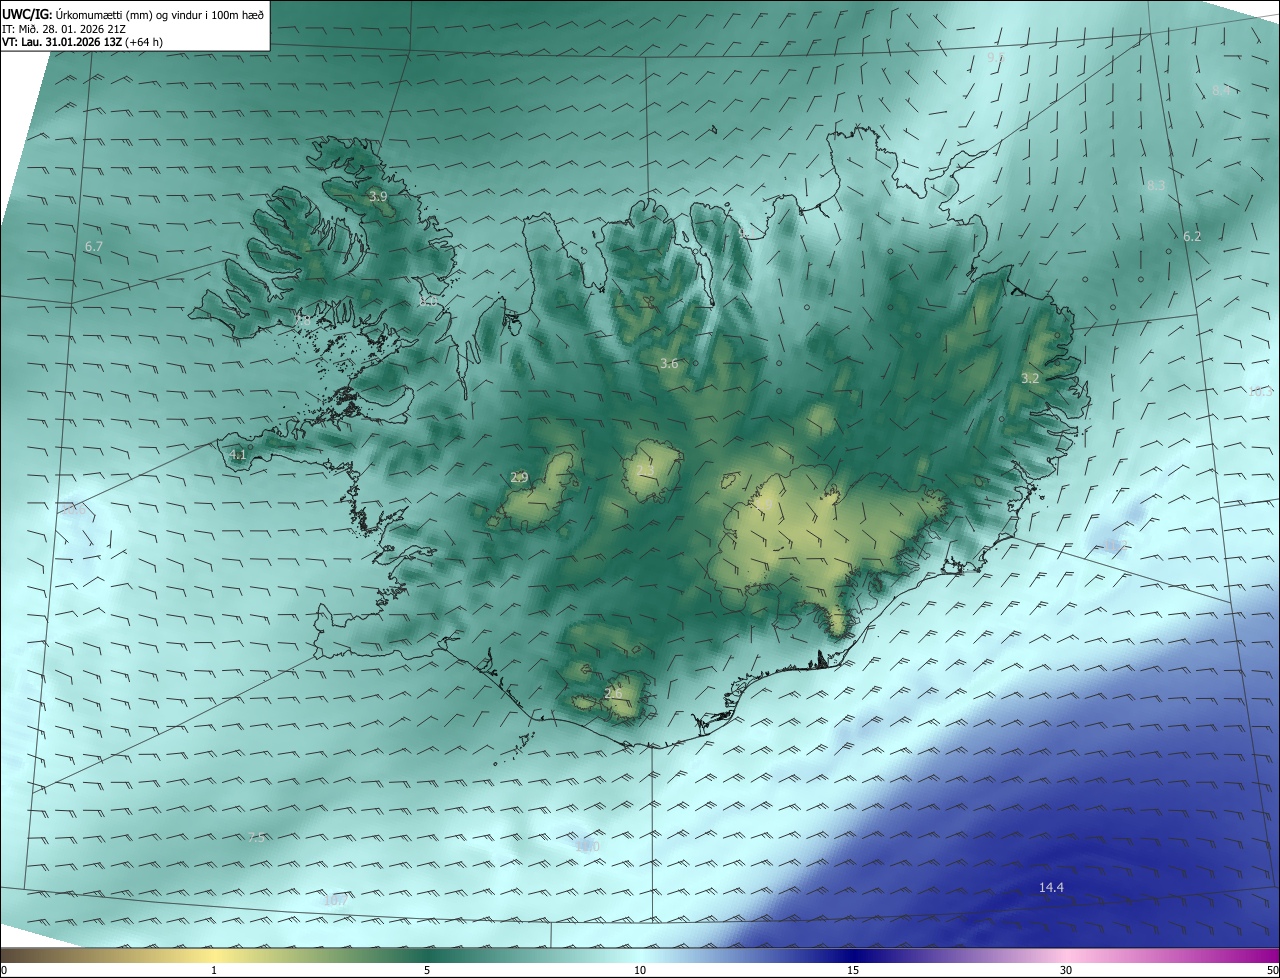1280x978 pixels.
Task: Click the 3.6 value label in north Iceland
Action: (x=669, y=364)
